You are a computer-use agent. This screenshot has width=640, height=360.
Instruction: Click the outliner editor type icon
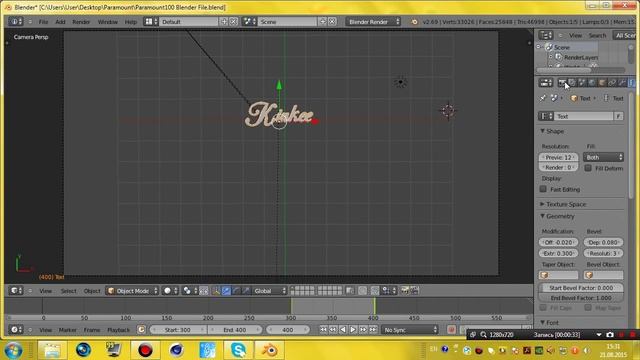(x=546, y=35)
